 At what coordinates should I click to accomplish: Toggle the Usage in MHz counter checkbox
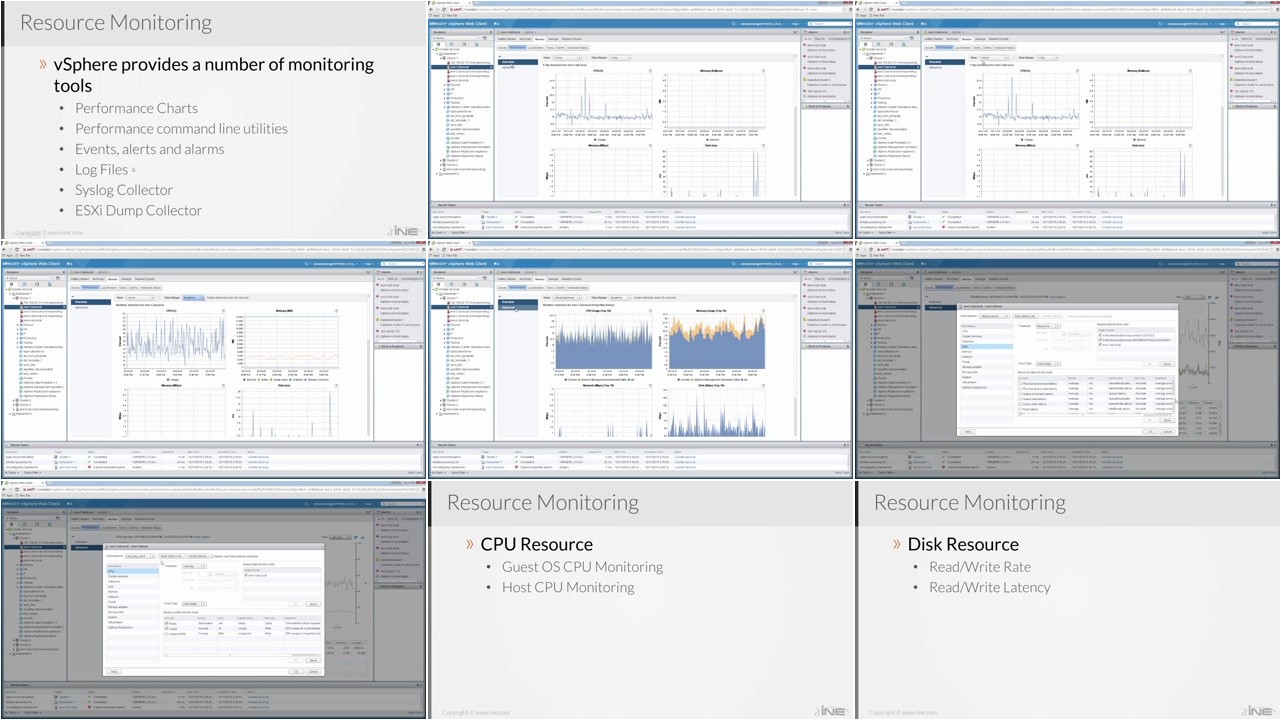point(166,634)
